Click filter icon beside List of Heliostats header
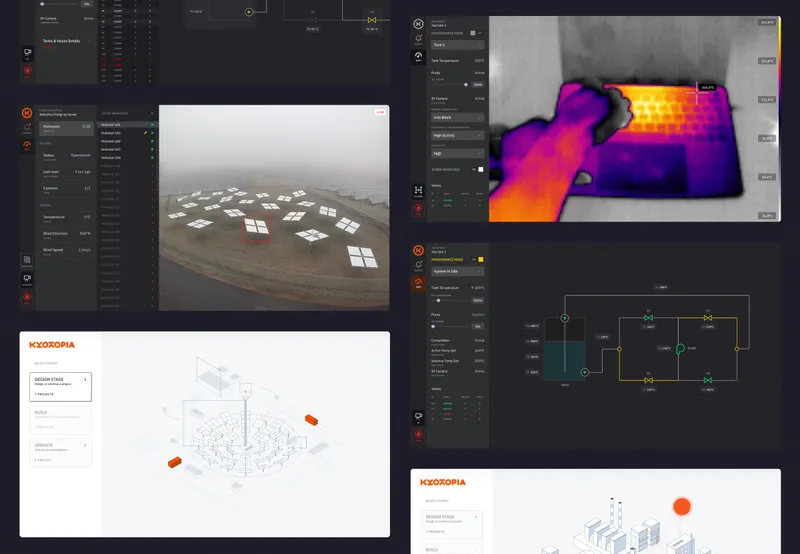Image resolution: width=800 pixels, height=554 pixels. (152, 113)
